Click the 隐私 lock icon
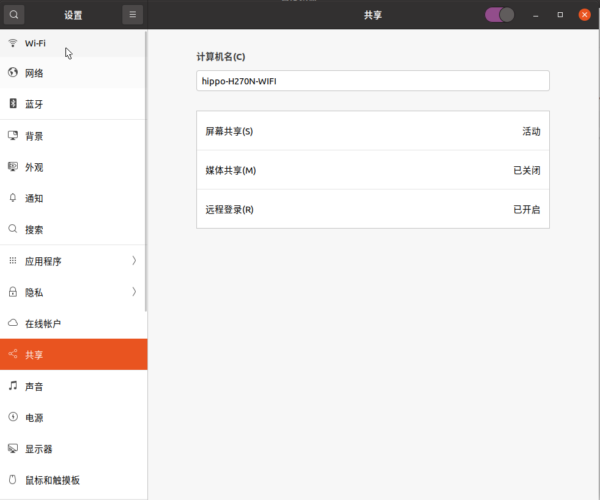The image size is (600, 500). (x=13, y=292)
